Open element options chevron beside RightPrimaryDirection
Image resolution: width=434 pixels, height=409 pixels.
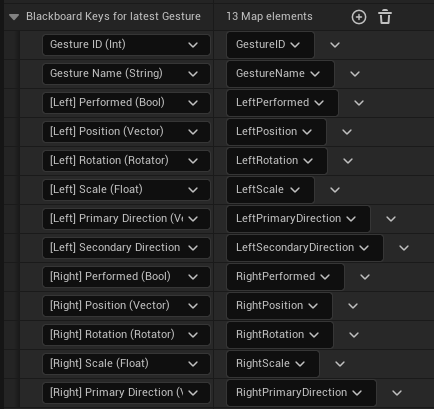click(x=397, y=393)
